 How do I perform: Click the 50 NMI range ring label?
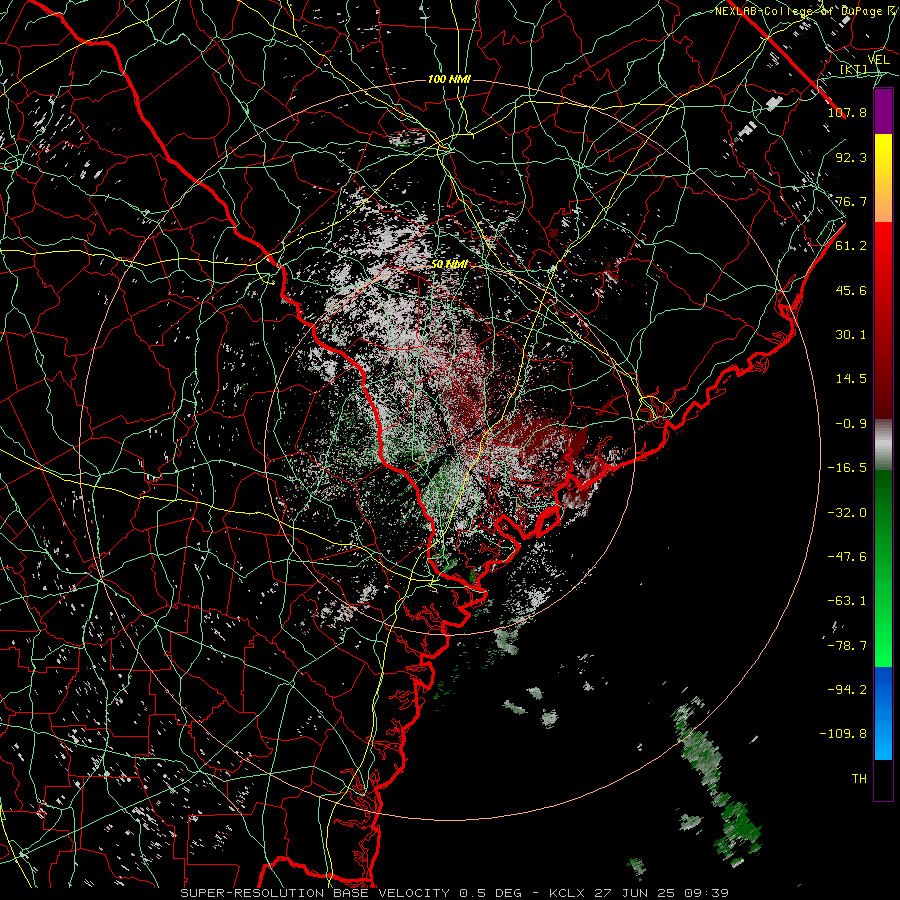[x=449, y=264]
